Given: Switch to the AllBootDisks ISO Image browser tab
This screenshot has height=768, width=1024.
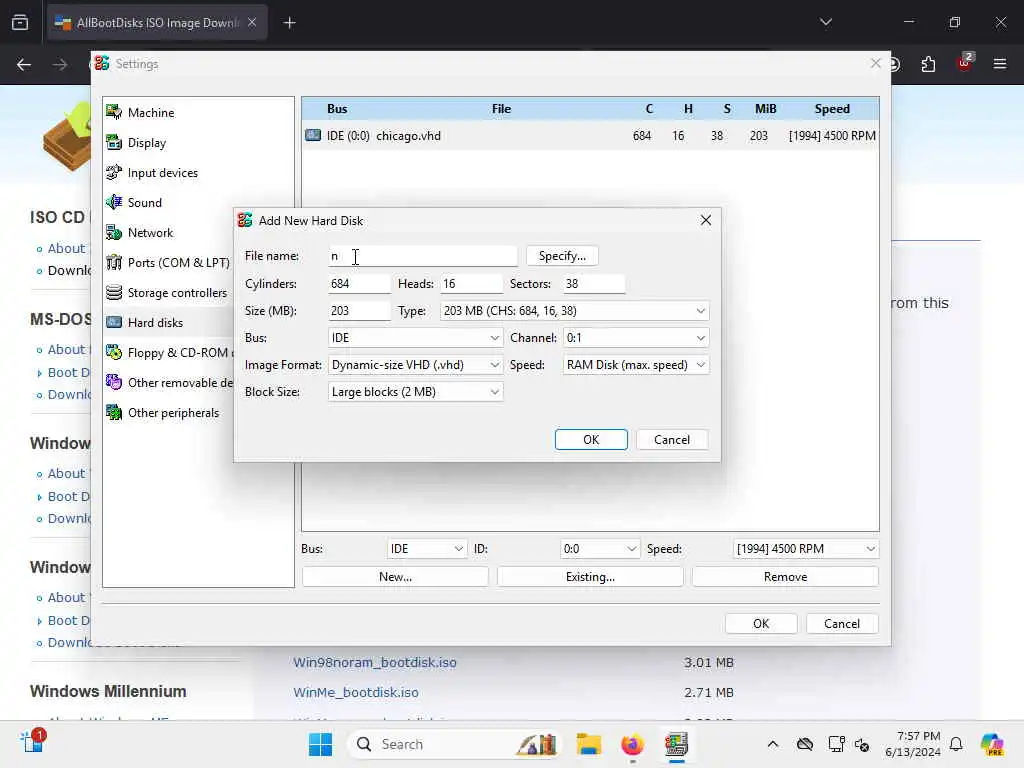Looking at the screenshot, I should pos(157,23).
